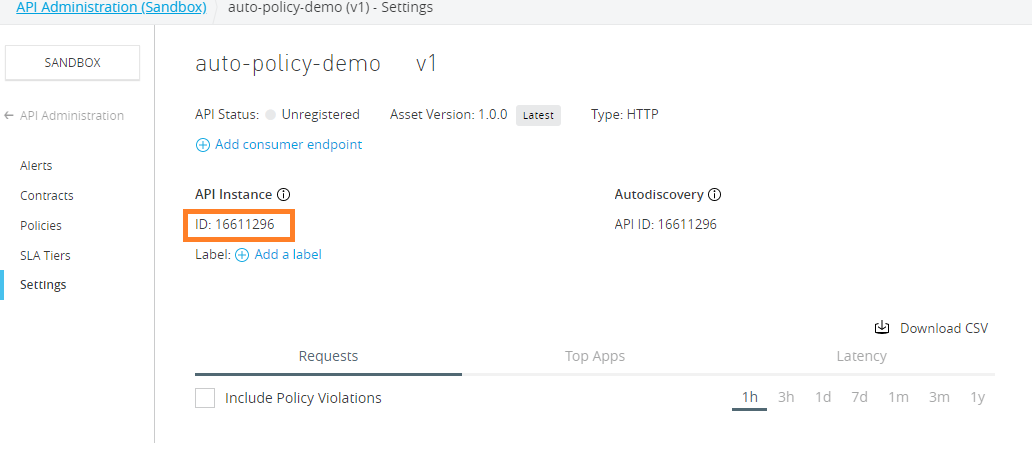This screenshot has width=1032, height=458.
Task: Open the SANDBOX environment switcher
Action: (x=73, y=63)
